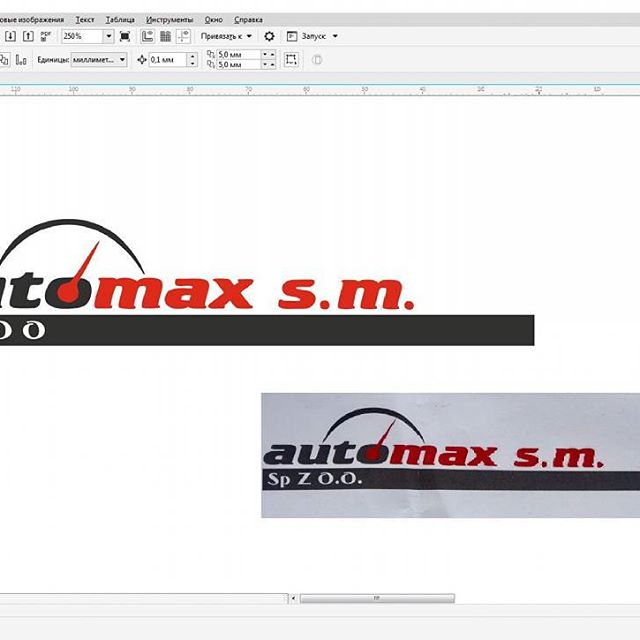Open the Options gear icon
The height and width of the screenshot is (640, 640).
(269, 36)
